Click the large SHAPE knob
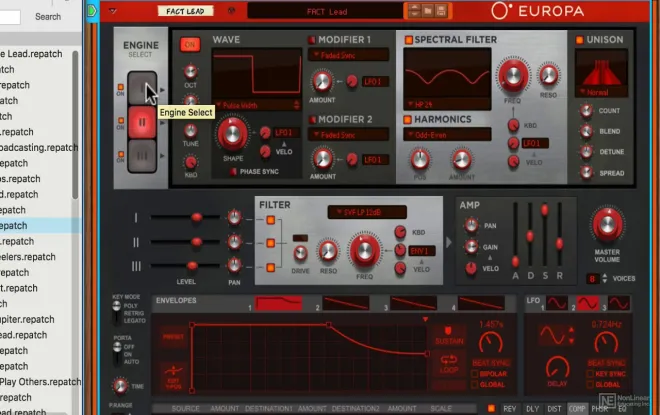This screenshot has width=660, height=415. point(232,134)
